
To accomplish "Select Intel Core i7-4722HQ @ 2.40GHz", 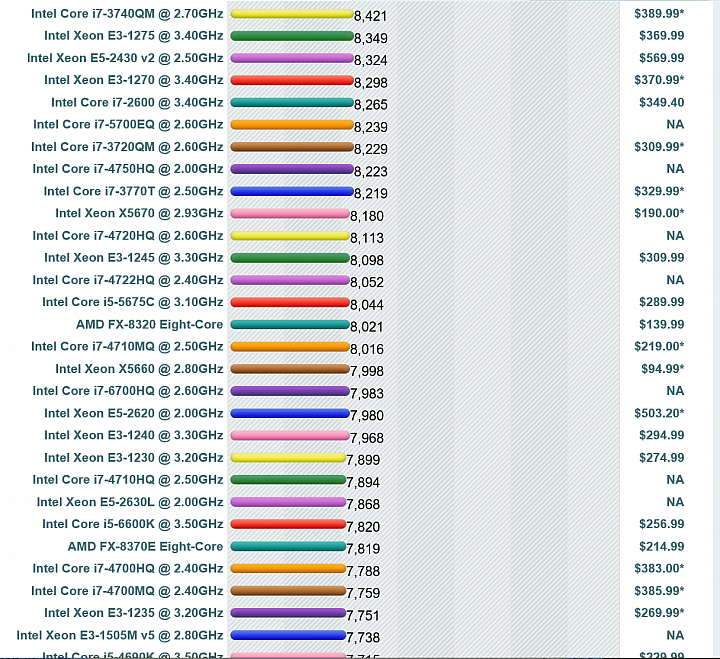I will tap(128, 280).
